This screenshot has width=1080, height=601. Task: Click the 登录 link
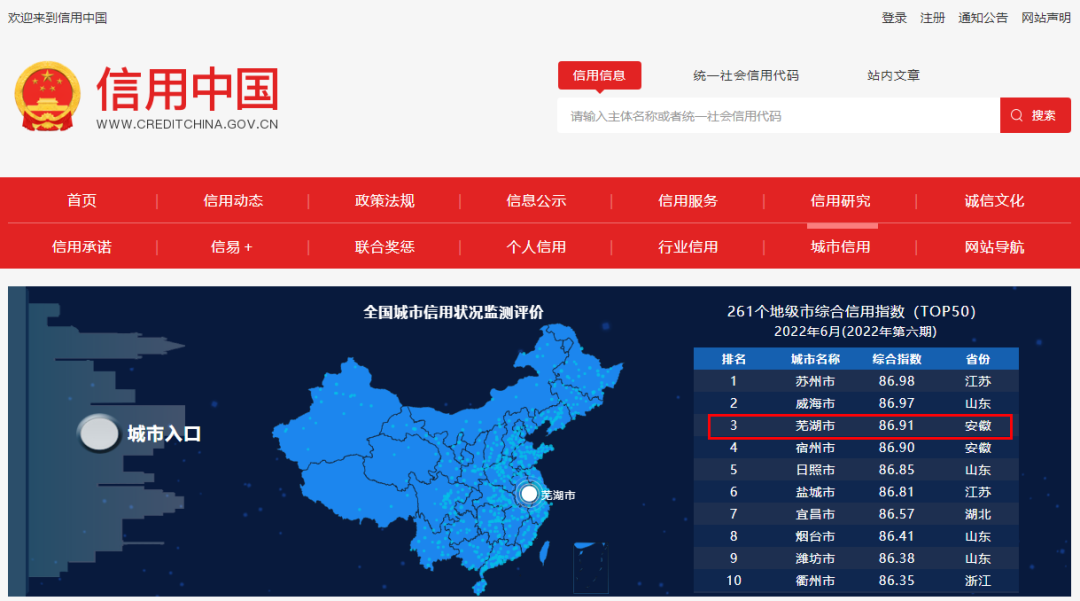pos(893,17)
